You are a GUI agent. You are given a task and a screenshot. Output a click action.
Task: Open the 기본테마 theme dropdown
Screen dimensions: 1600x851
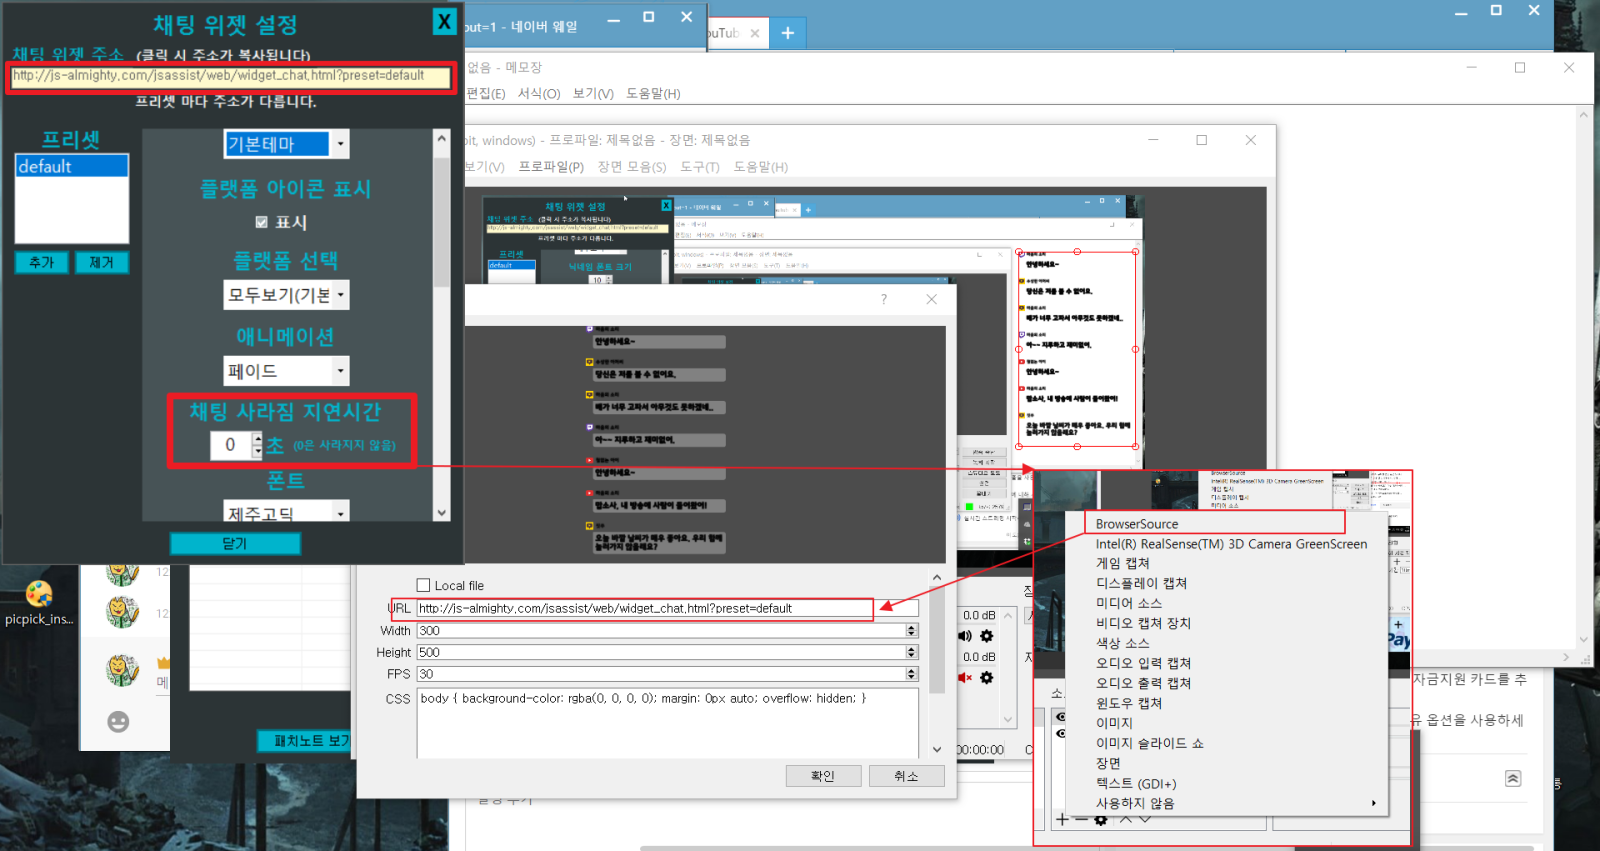point(287,144)
